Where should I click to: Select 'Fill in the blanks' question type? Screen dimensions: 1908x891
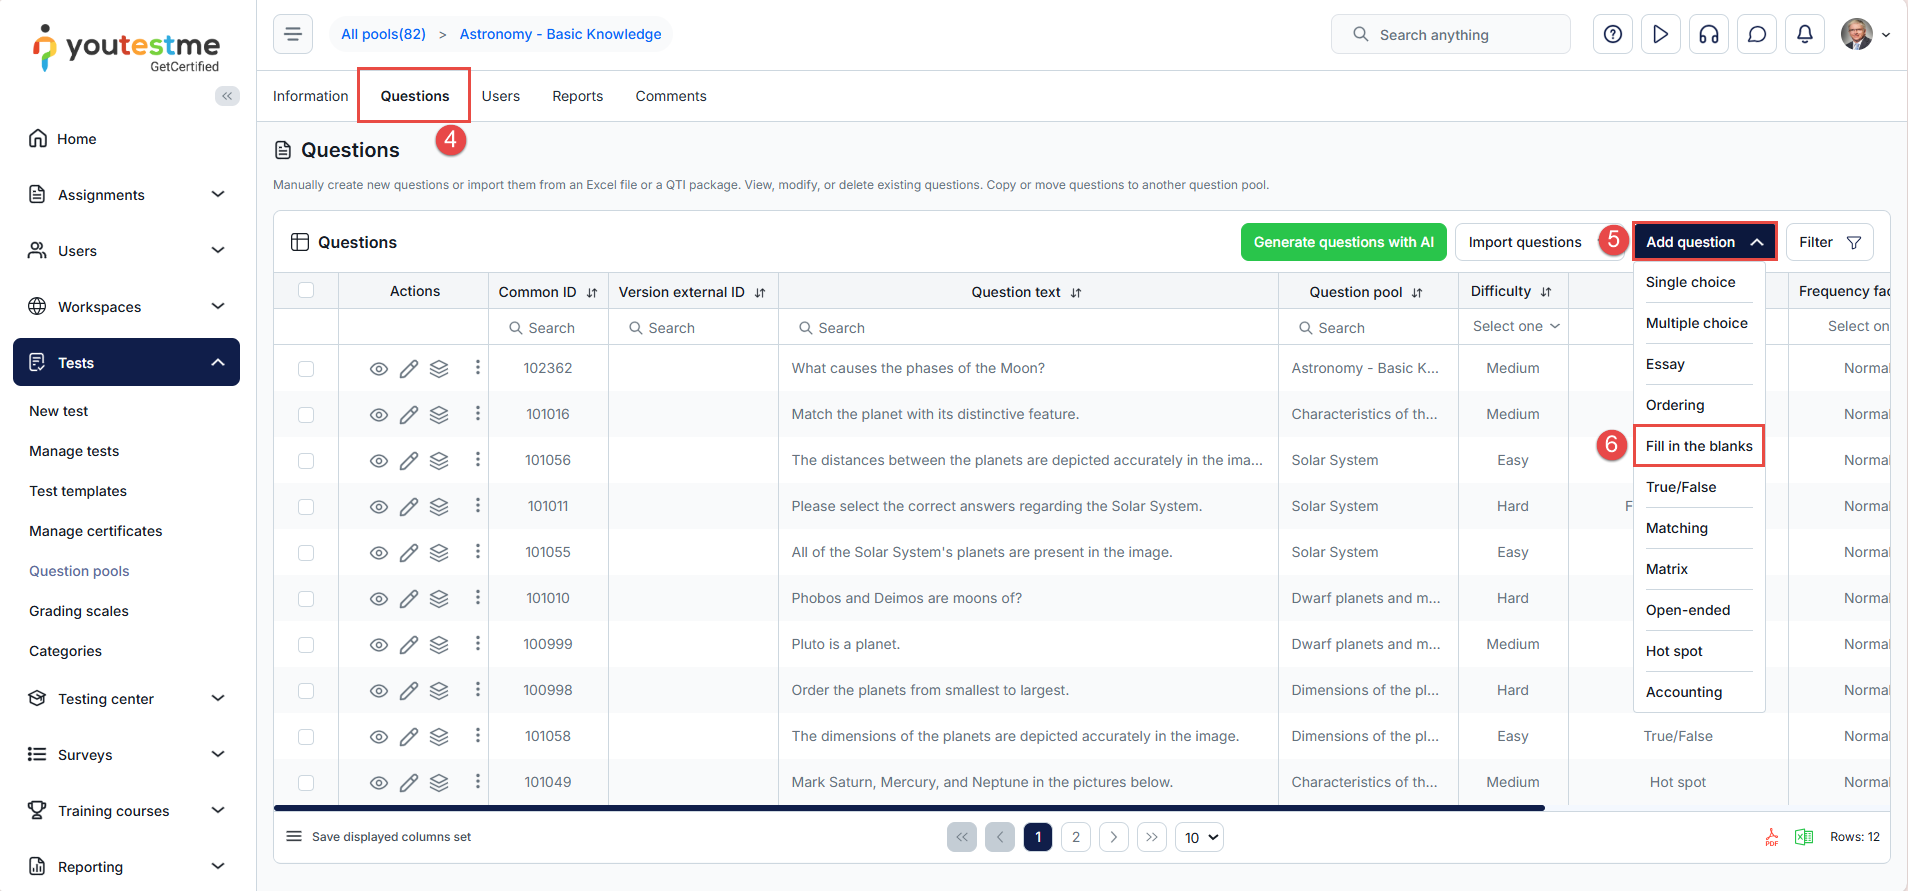tap(1698, 446)
